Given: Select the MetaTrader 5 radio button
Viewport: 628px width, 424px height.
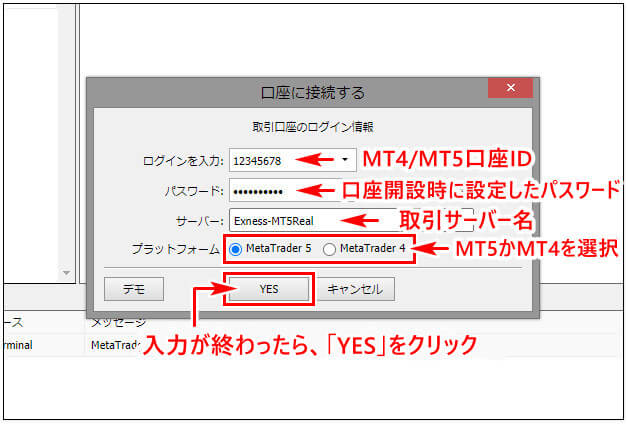Looking at the screenshot, I should pos(236,249).
